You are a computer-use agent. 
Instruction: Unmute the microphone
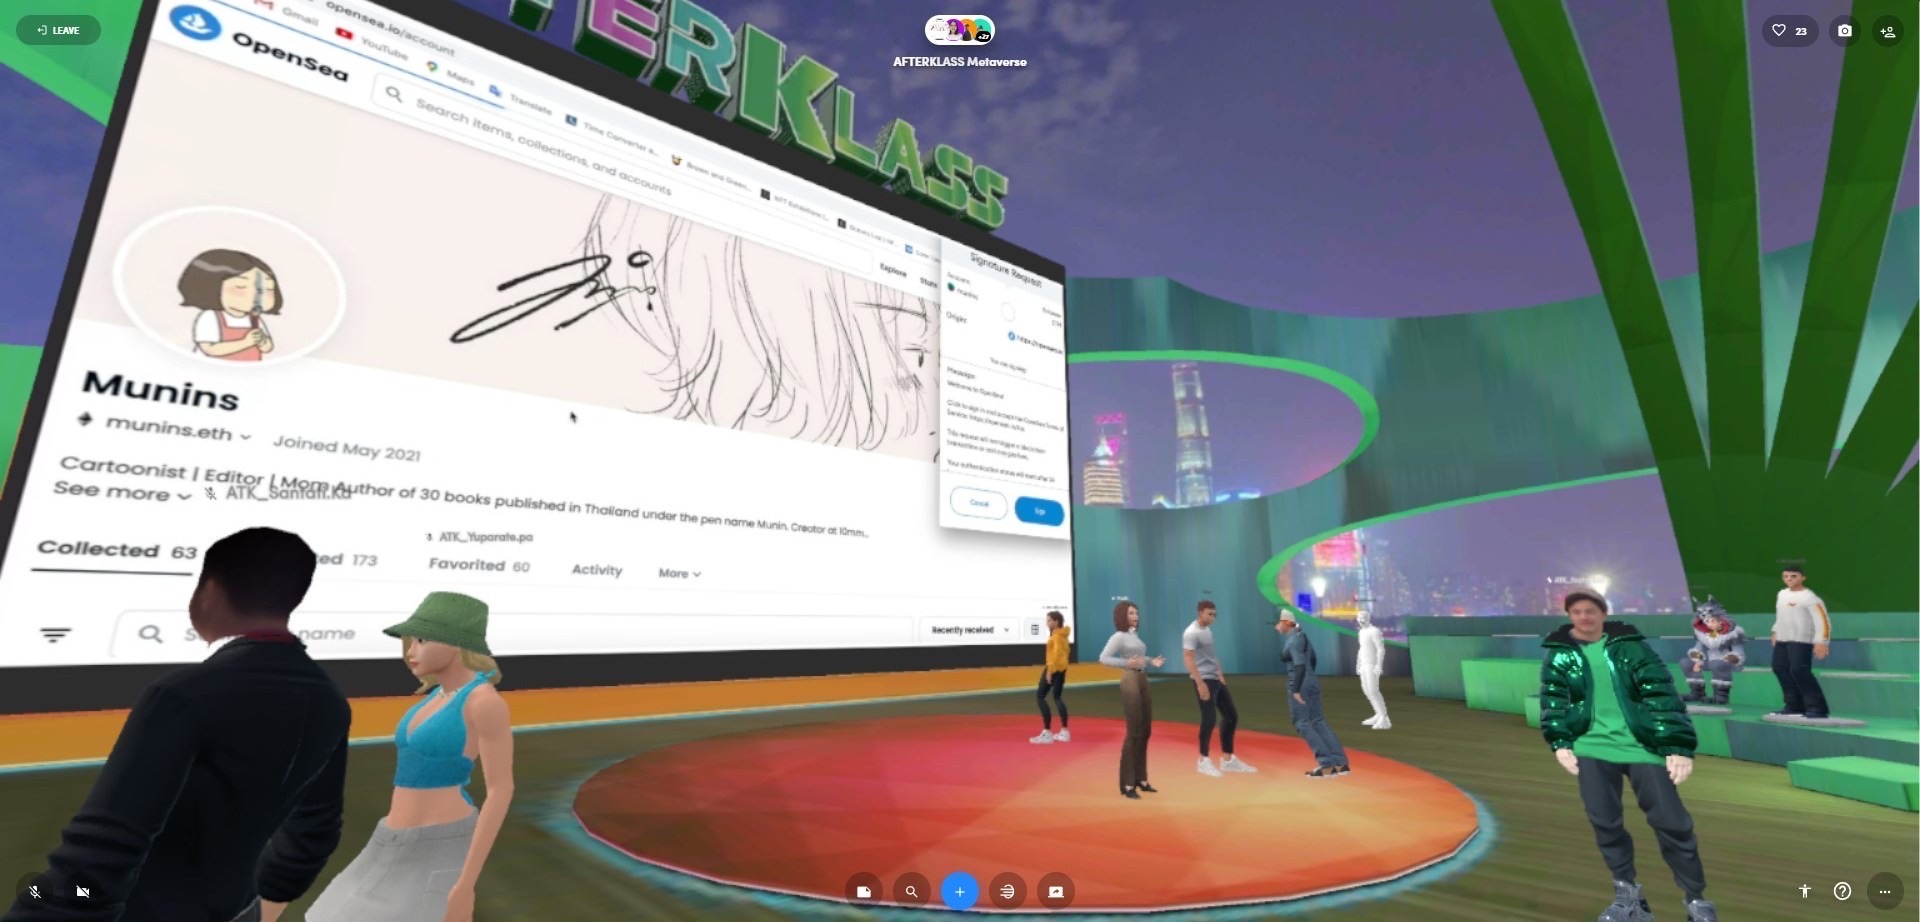(35, 891)
